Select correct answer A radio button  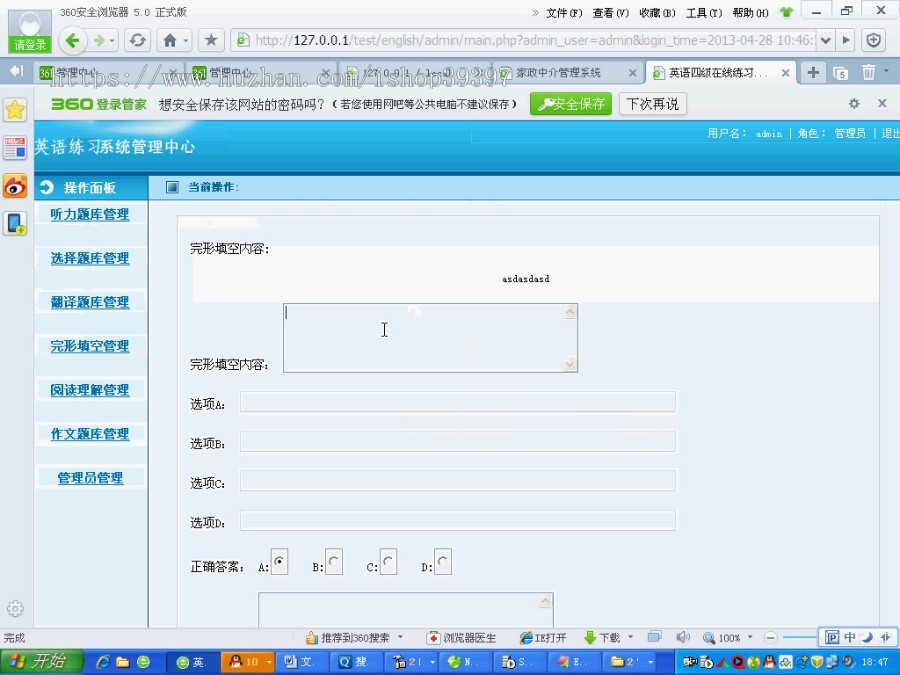280,562
